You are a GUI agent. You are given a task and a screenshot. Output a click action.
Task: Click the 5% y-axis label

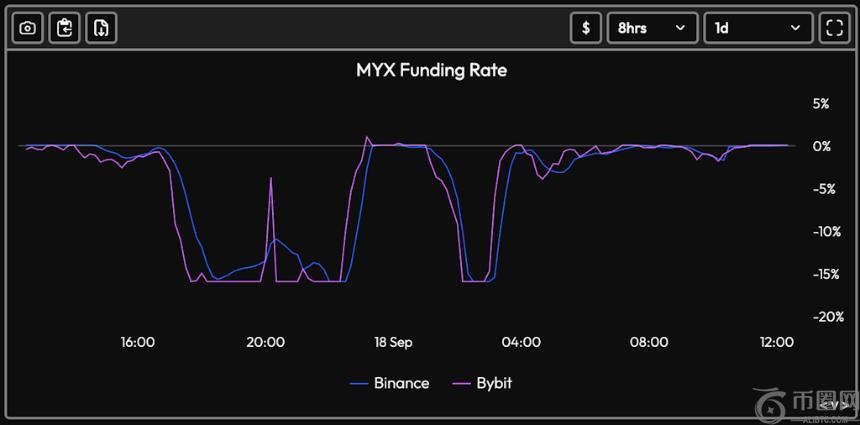tap(821, 104)
